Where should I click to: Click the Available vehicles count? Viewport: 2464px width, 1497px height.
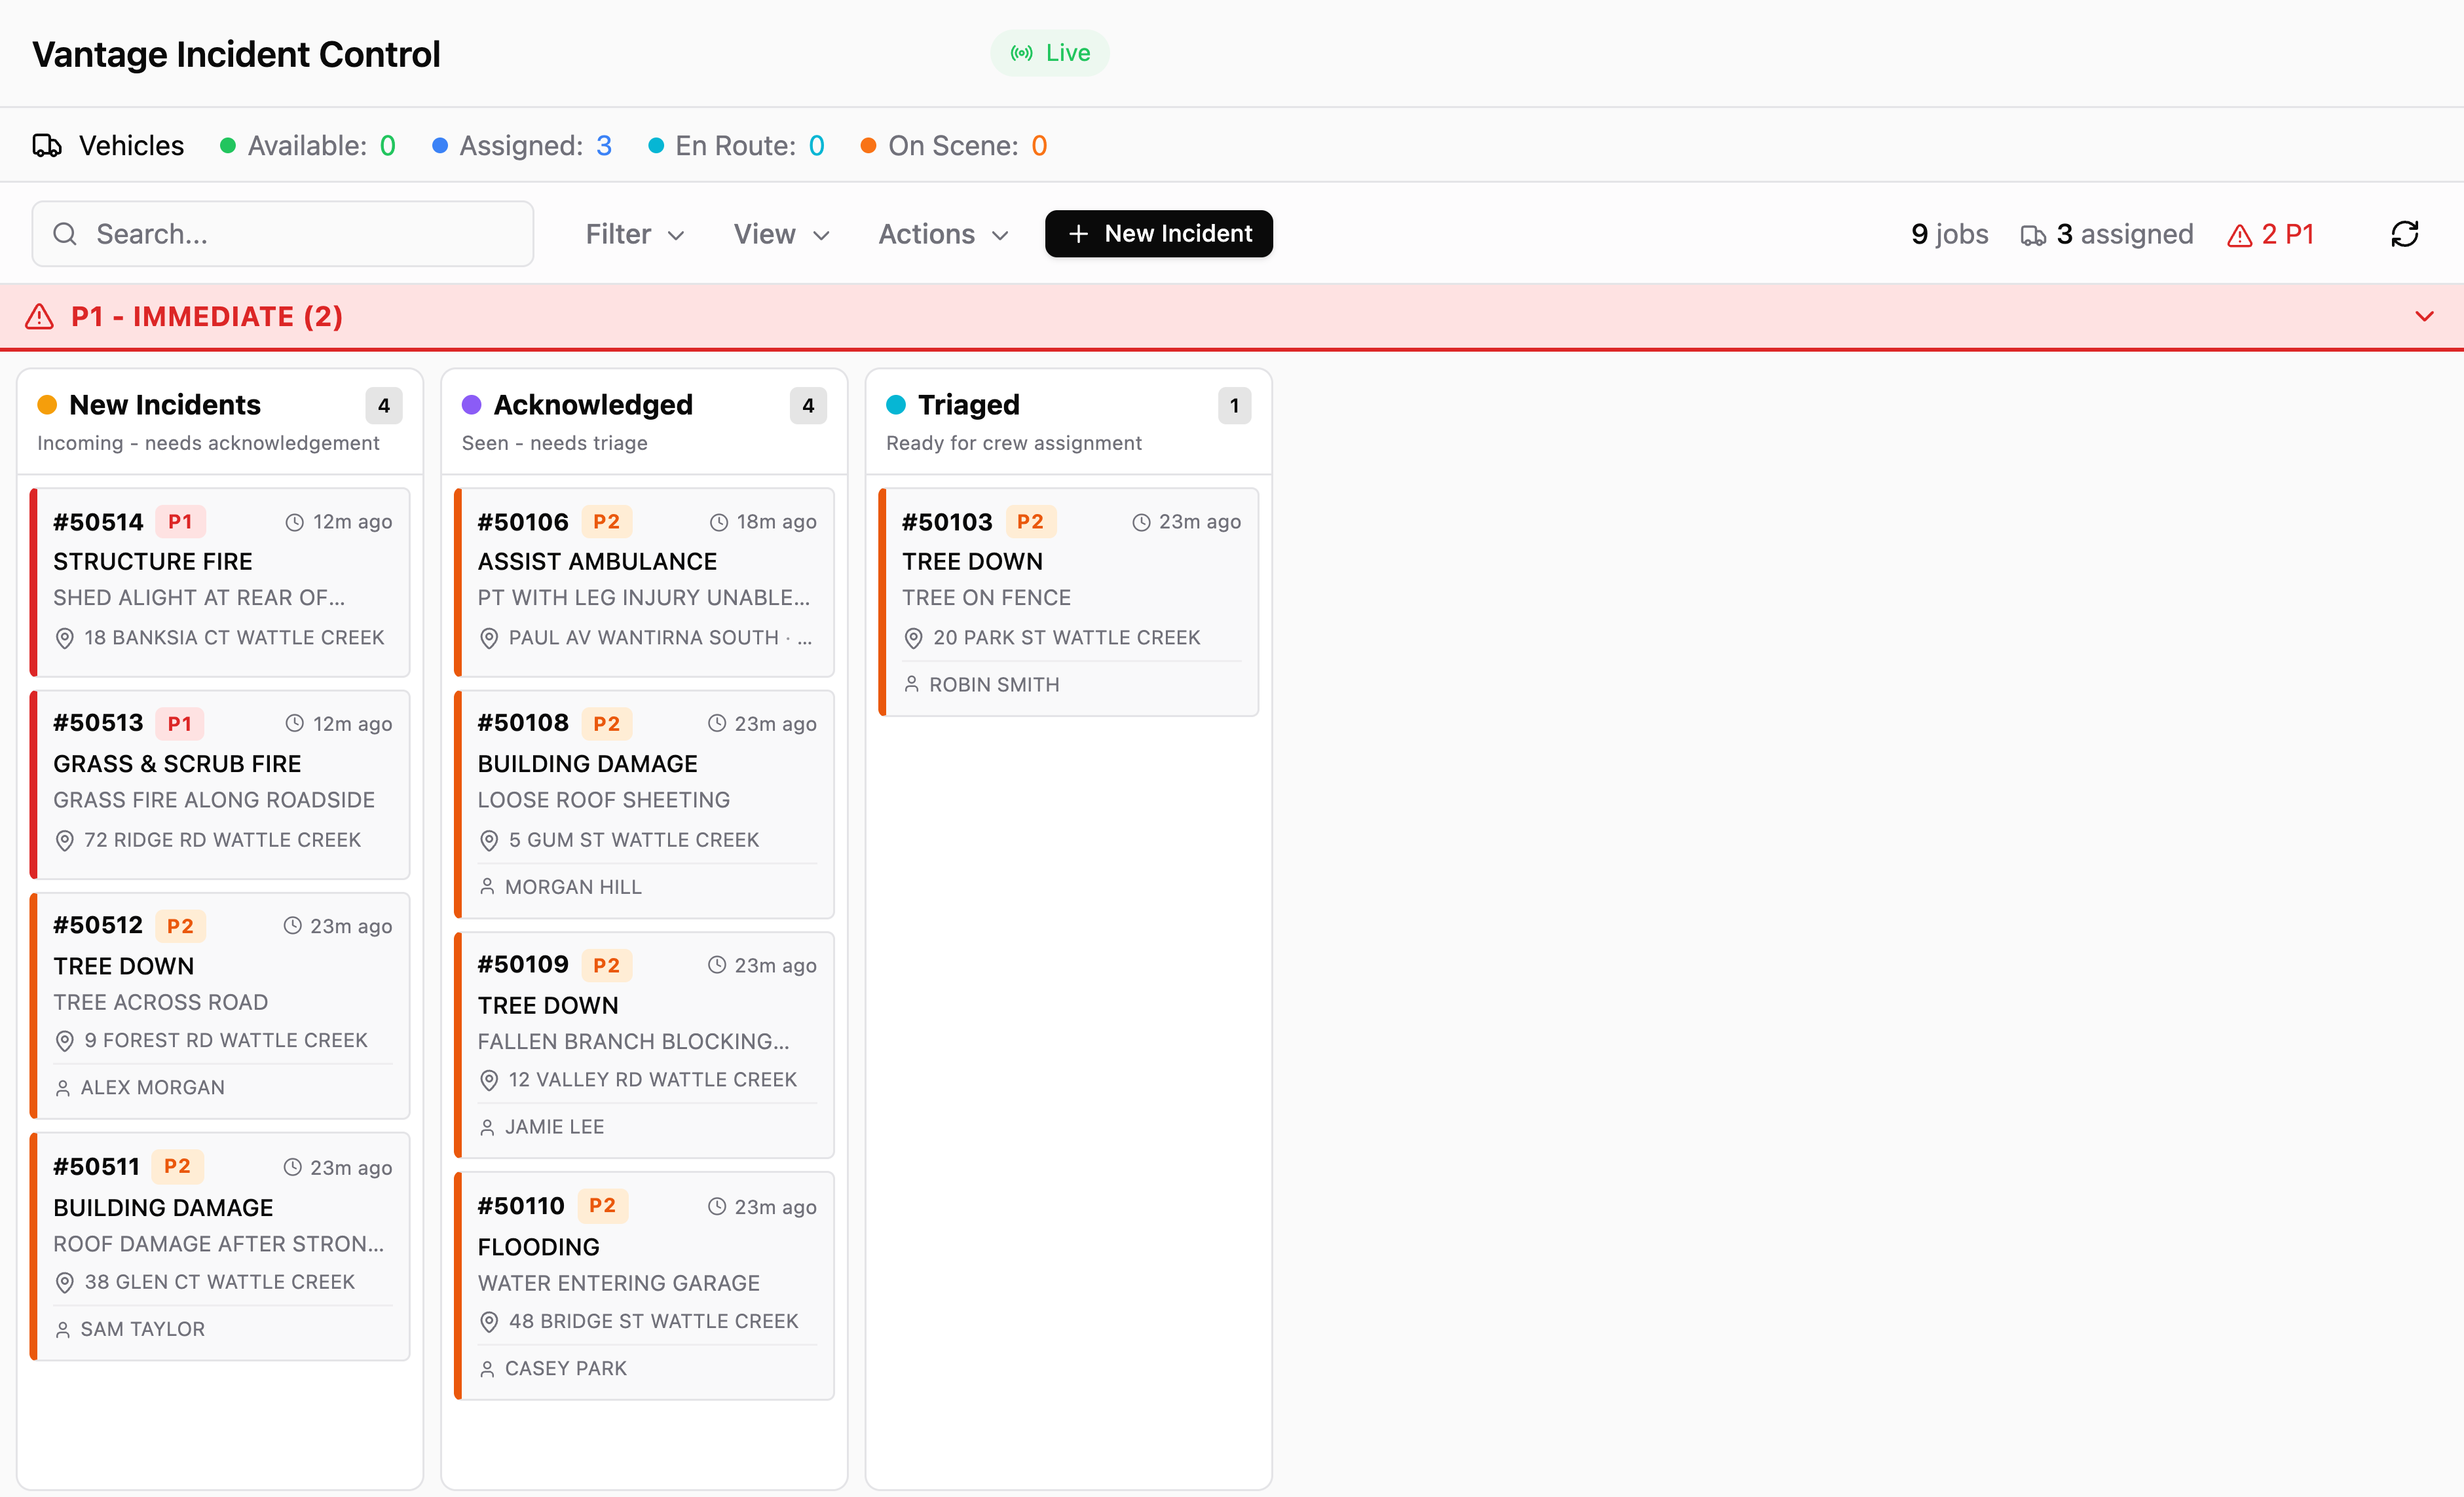click(x=388, y=146)
